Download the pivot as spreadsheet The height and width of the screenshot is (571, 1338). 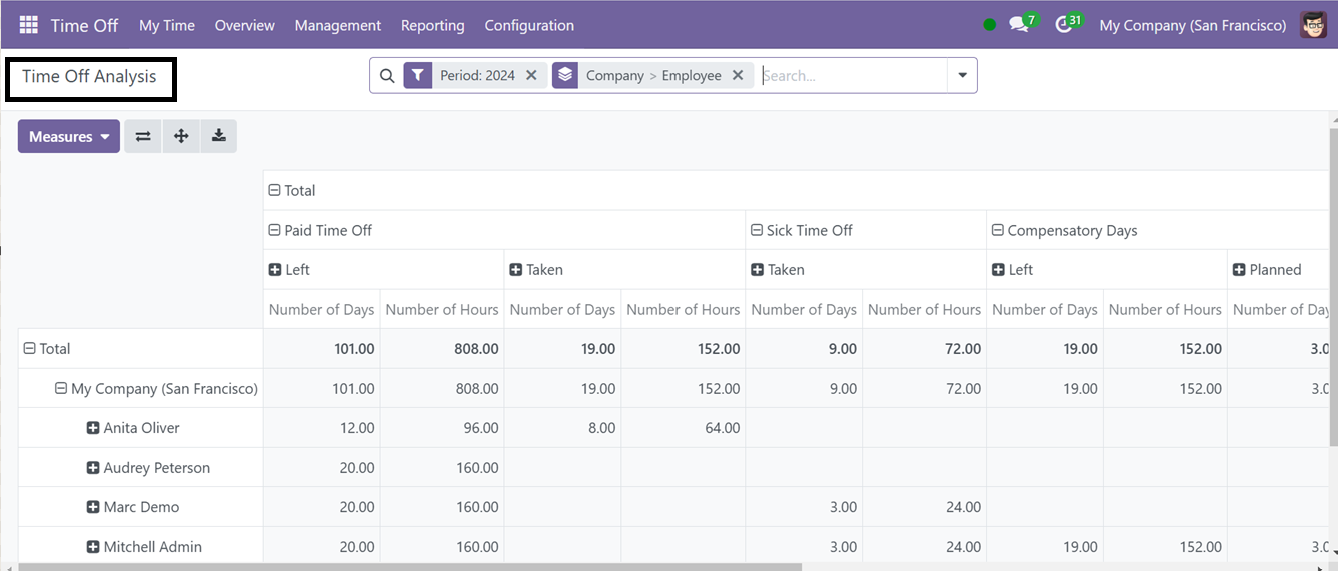[219, 136]
